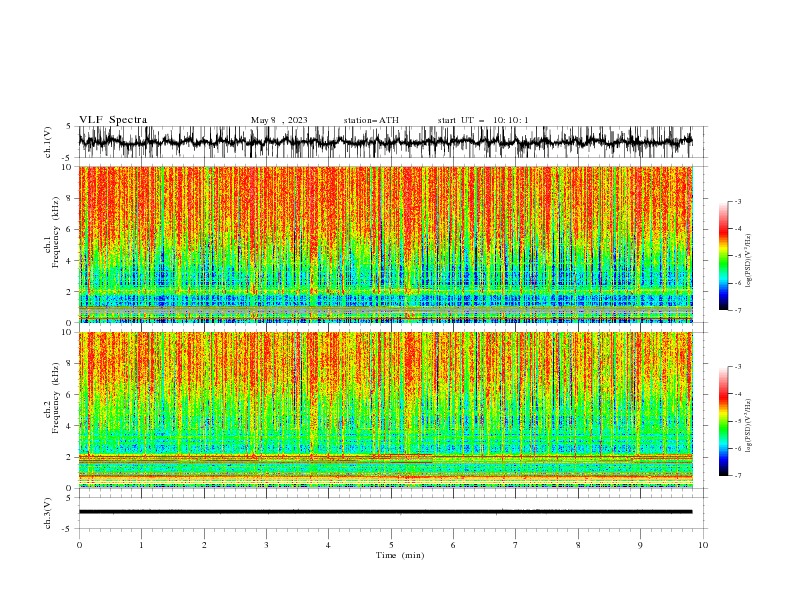Click the "-5" label on ch.1 colorbar
This screenshot has height=612, width=792.
click(737, 256)
